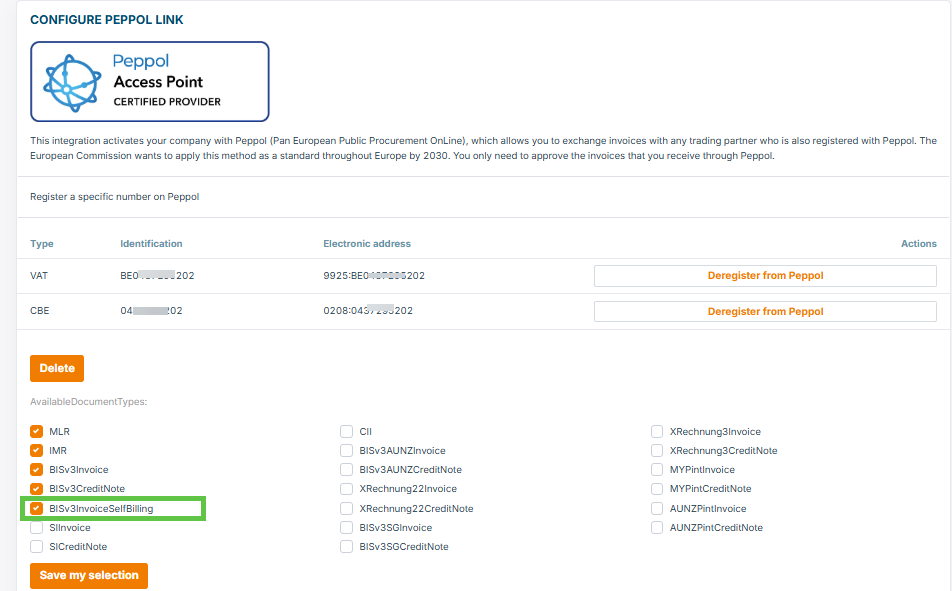Check the CII document type
Image resolution: width=952 pixels, height=591 pixels.
[x=346, y=431]
